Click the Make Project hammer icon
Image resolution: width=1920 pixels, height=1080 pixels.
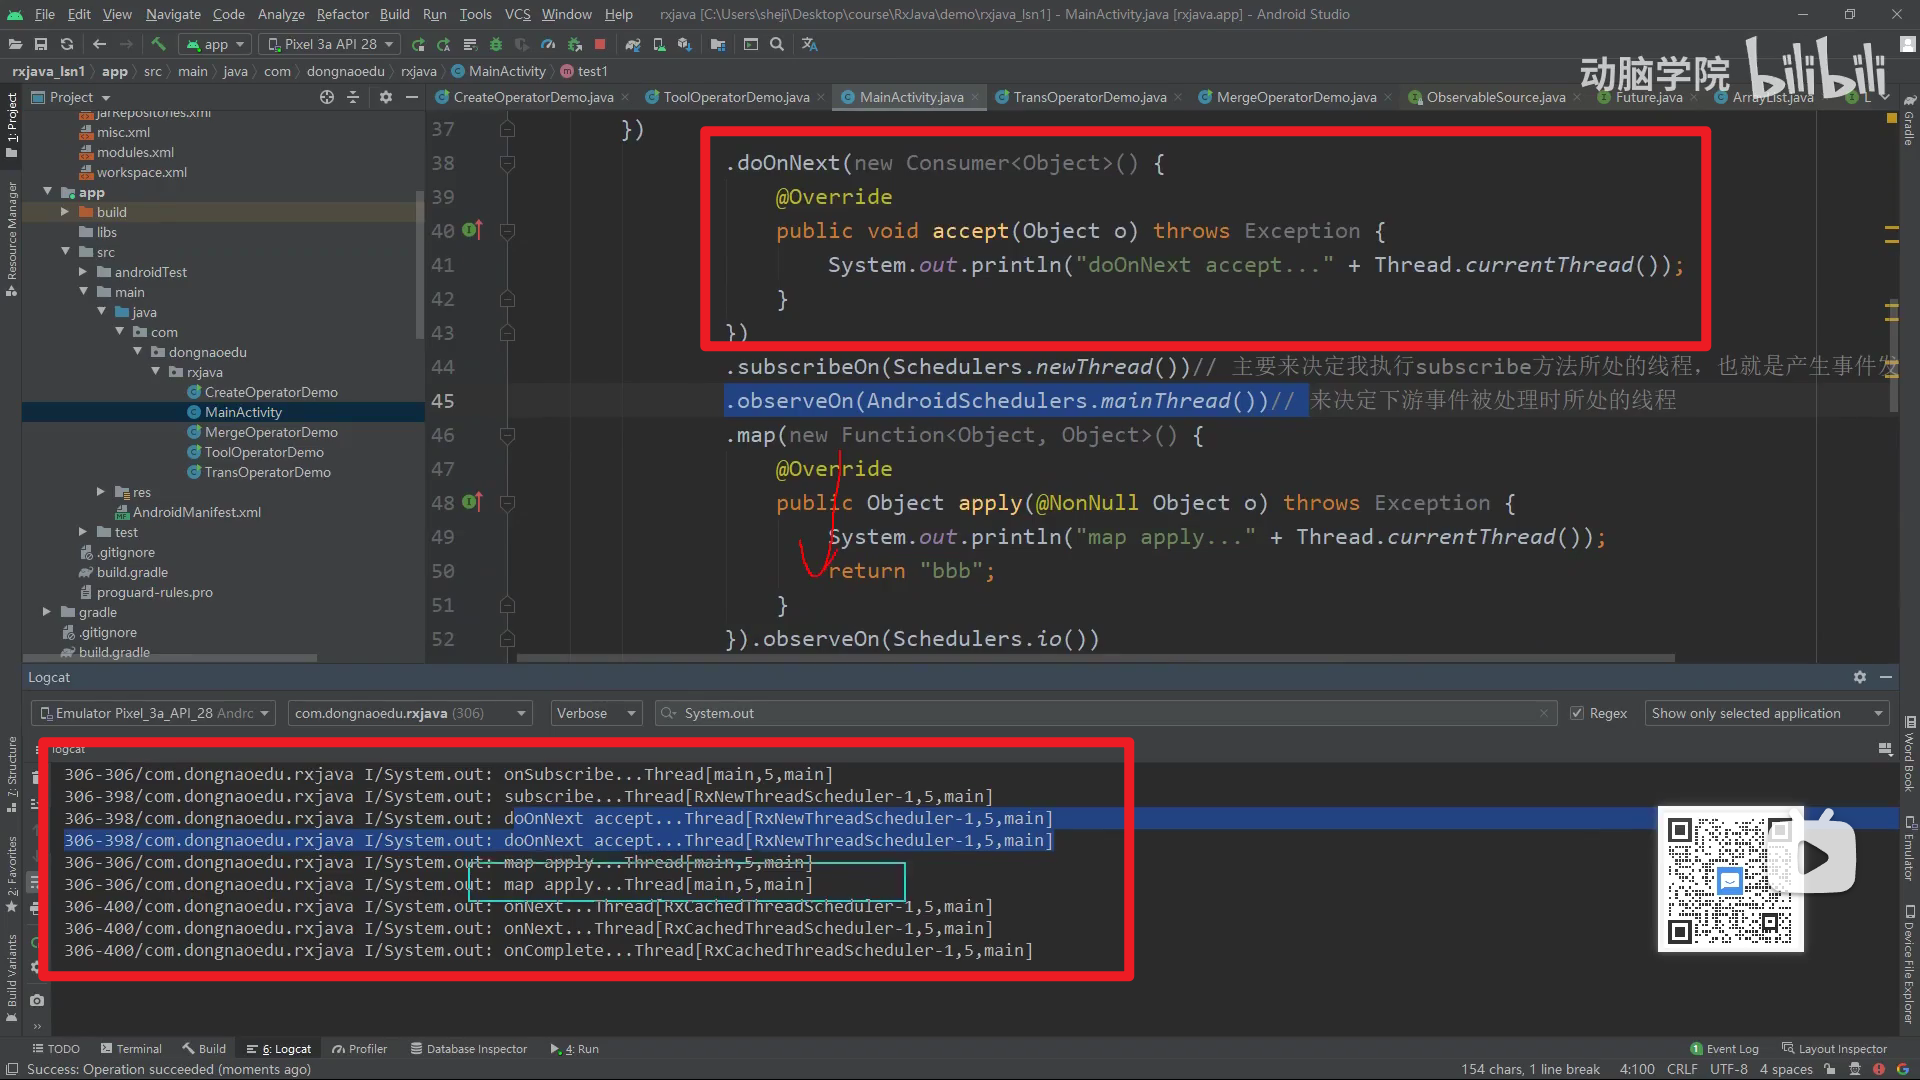pyautogui.click(x=158, y=44)
